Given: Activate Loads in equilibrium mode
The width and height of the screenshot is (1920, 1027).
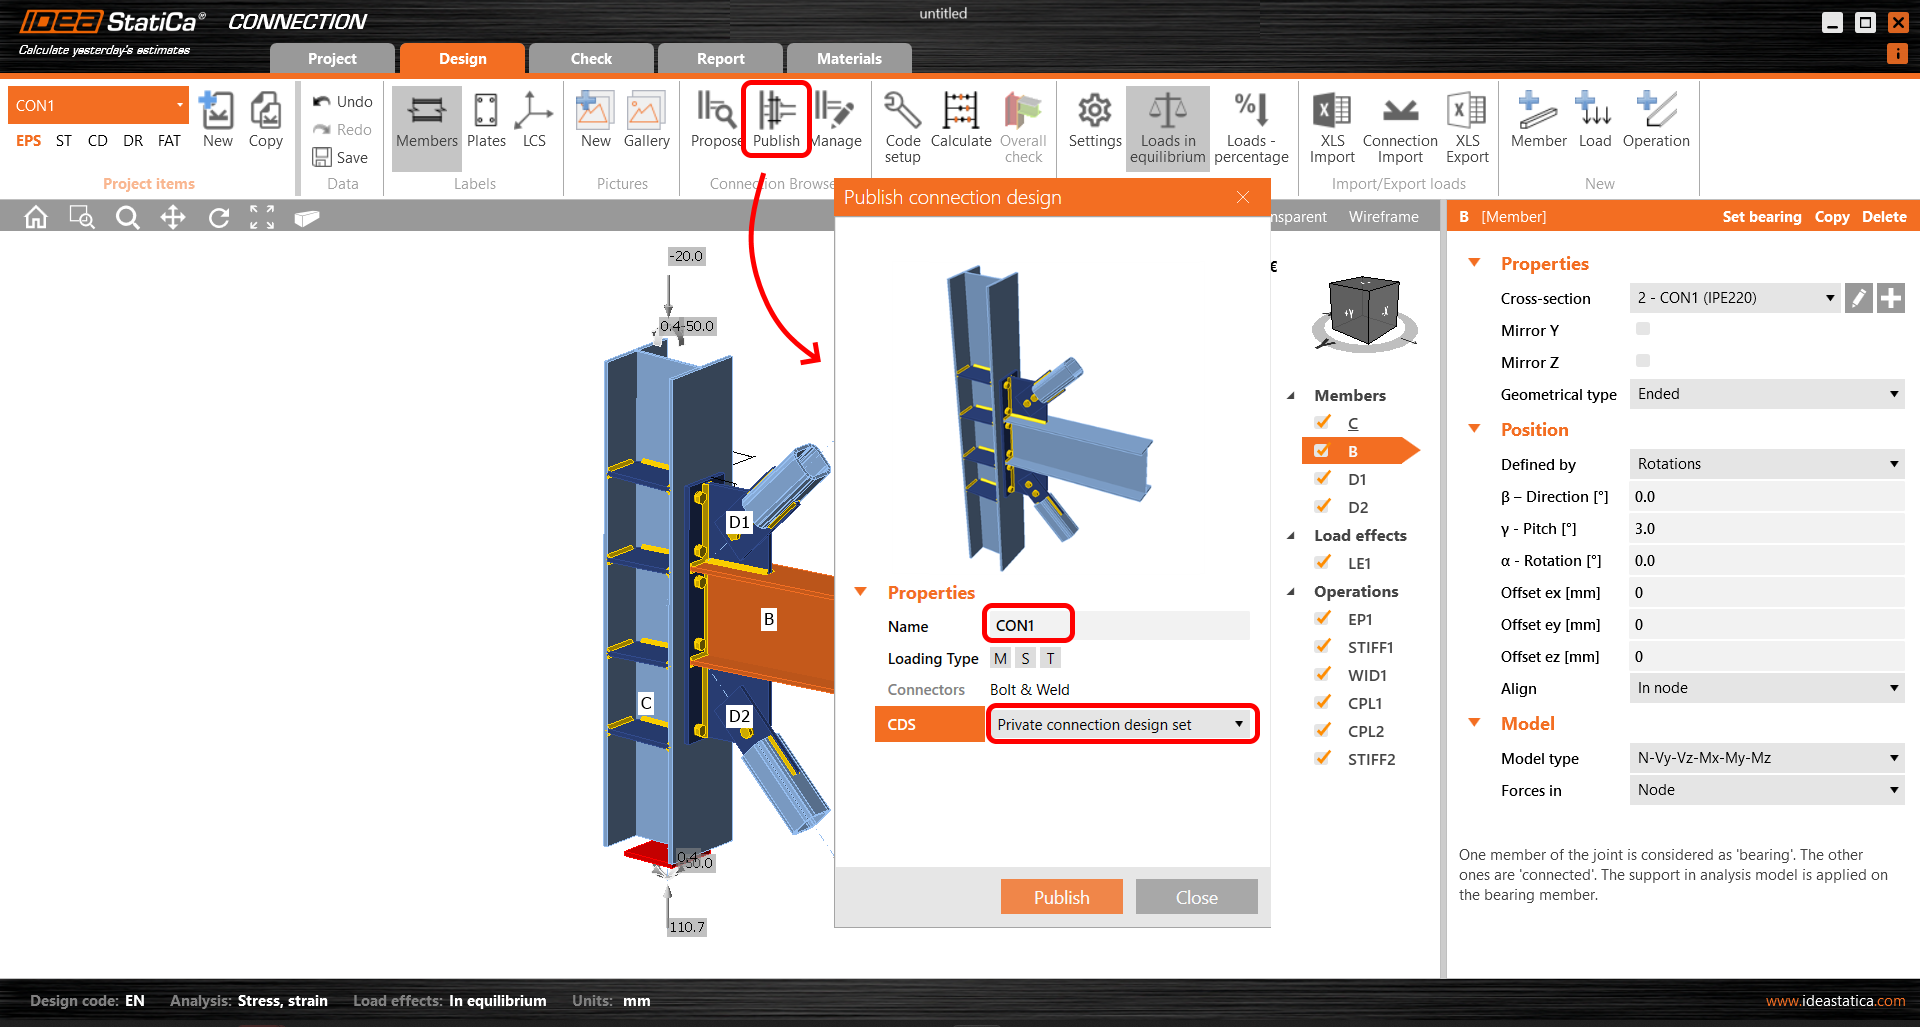Looking at the screenshot, I should (1167, 125).
